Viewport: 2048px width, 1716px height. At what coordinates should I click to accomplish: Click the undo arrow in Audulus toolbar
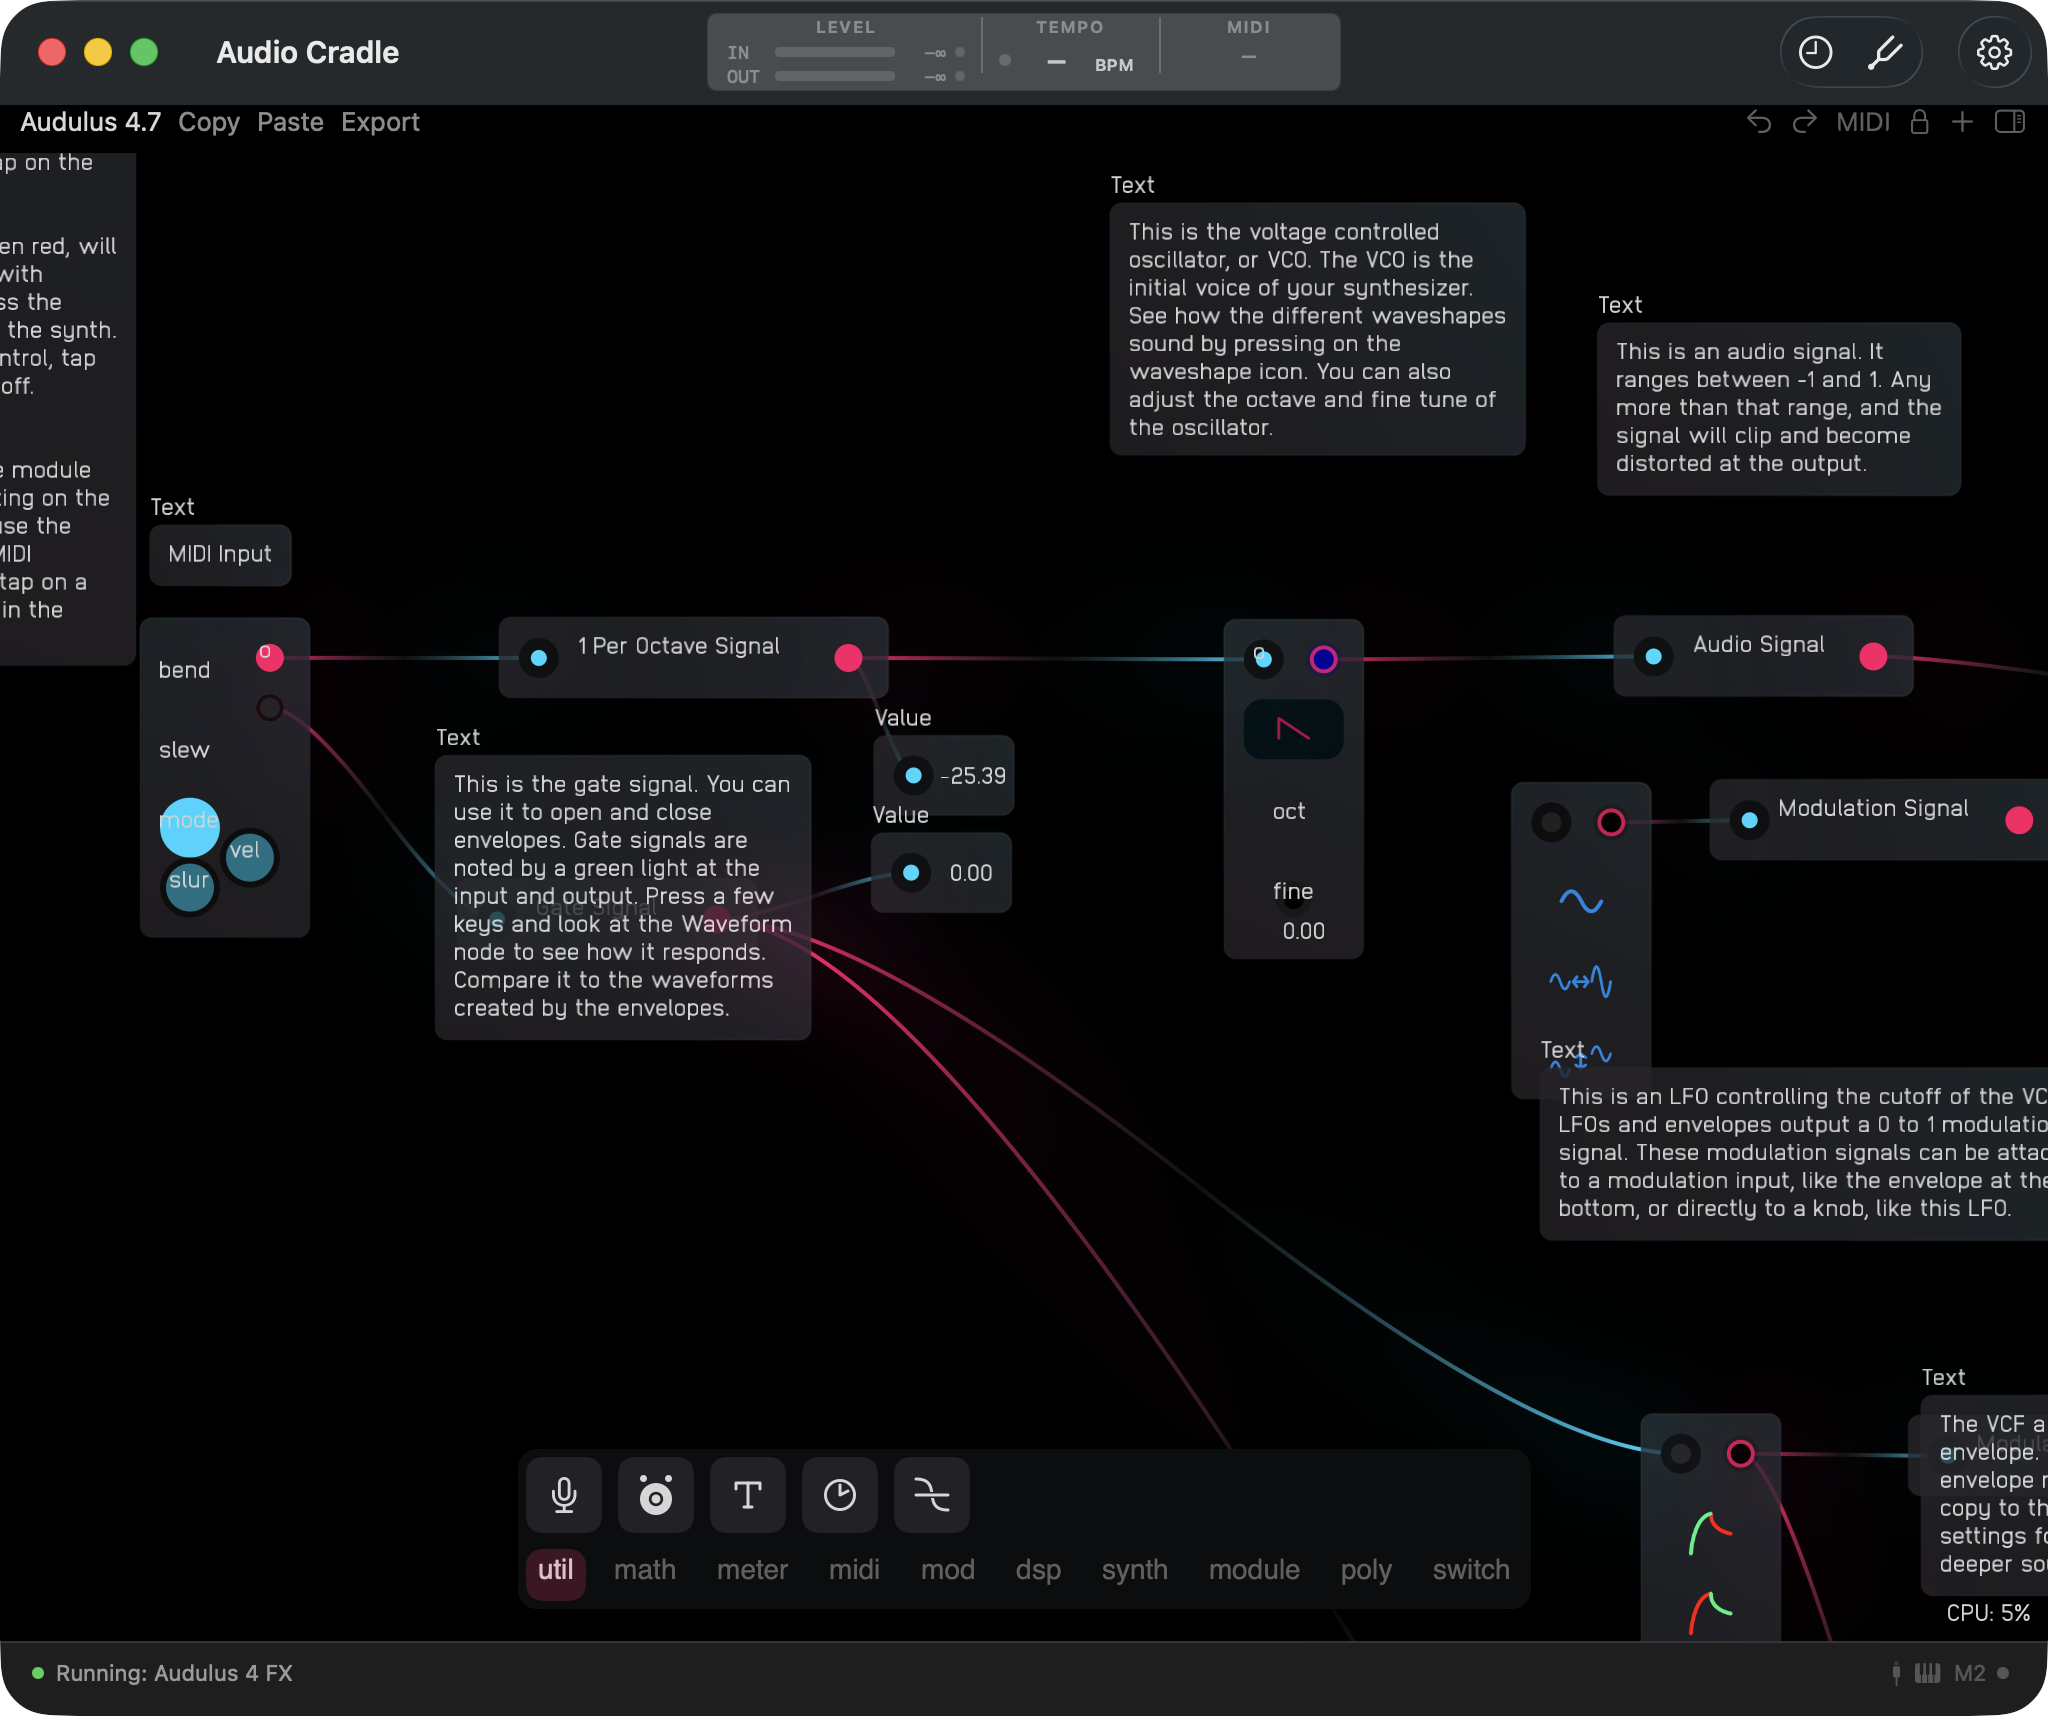(1759, 122)
